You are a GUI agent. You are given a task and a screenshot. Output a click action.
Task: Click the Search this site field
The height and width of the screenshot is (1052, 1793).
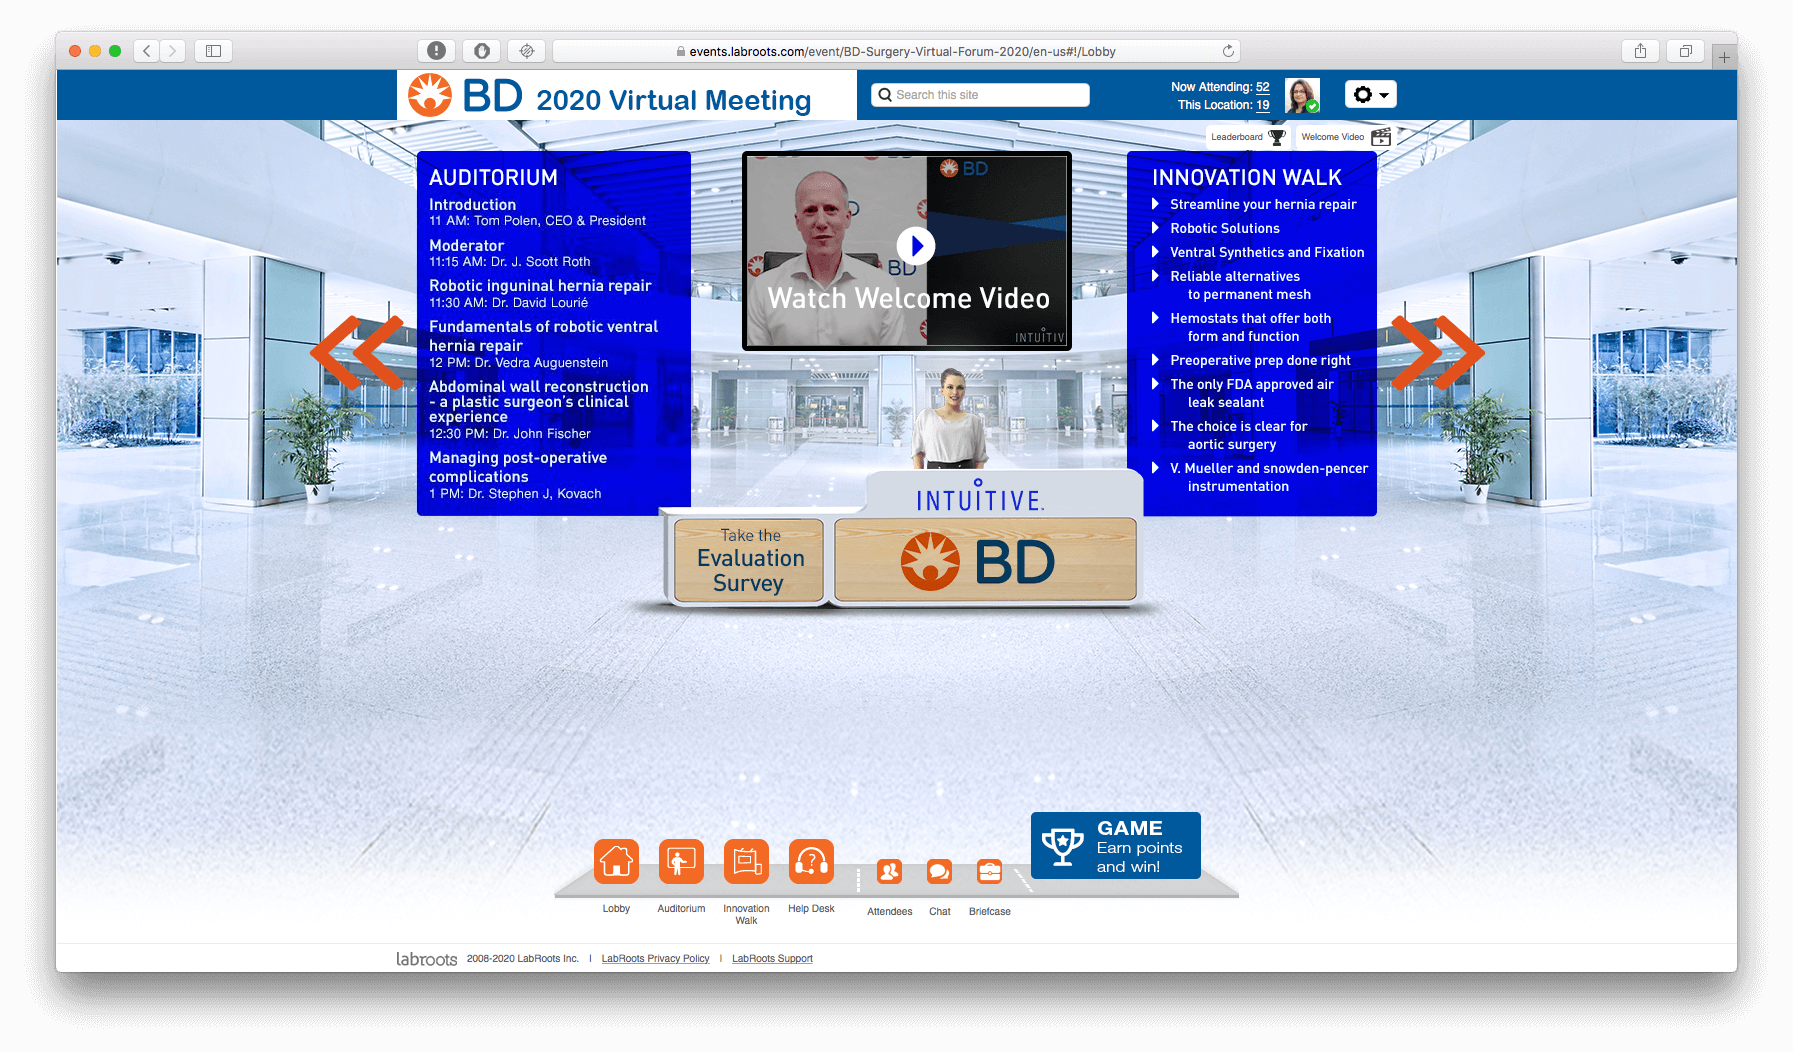(980, 95)
